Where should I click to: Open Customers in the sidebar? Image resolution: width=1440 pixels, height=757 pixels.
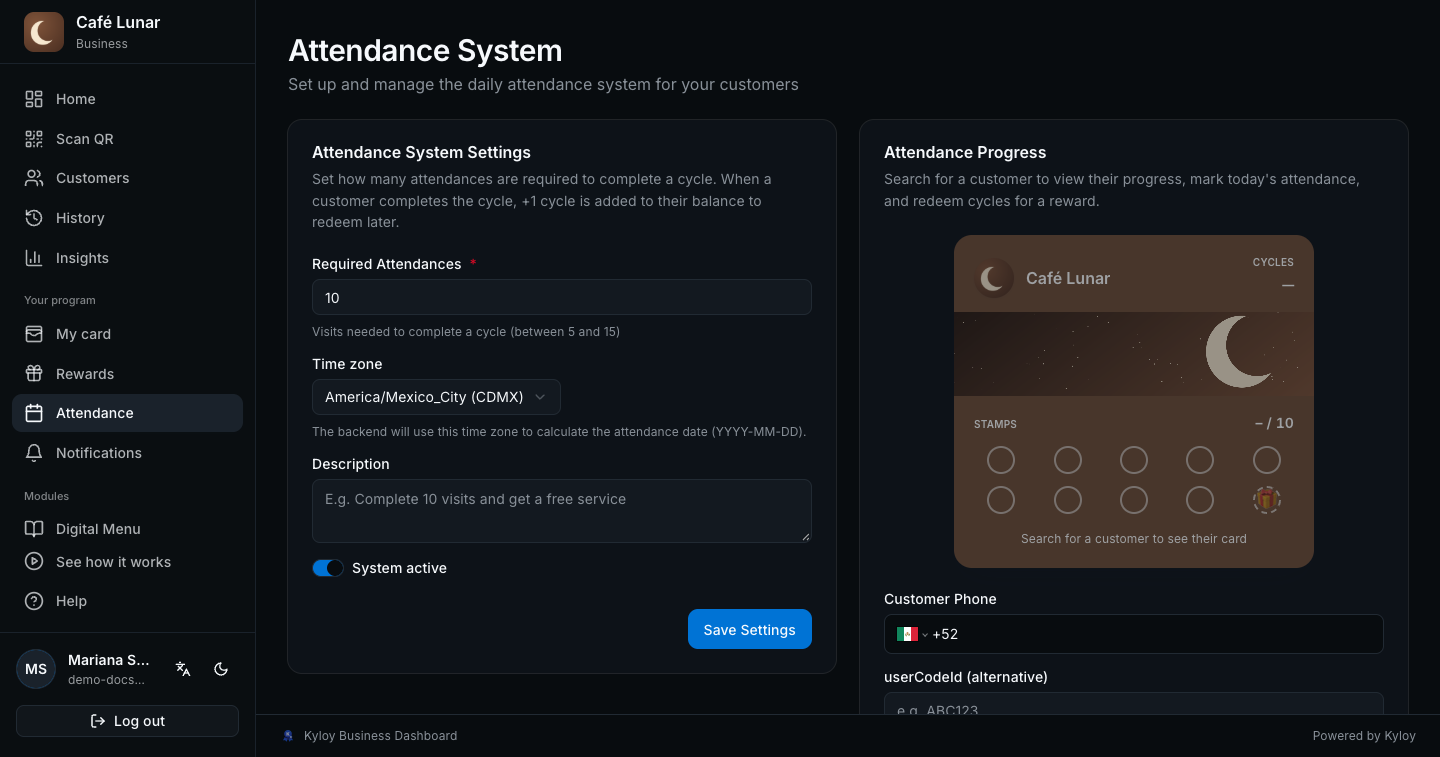click(127, 178)
